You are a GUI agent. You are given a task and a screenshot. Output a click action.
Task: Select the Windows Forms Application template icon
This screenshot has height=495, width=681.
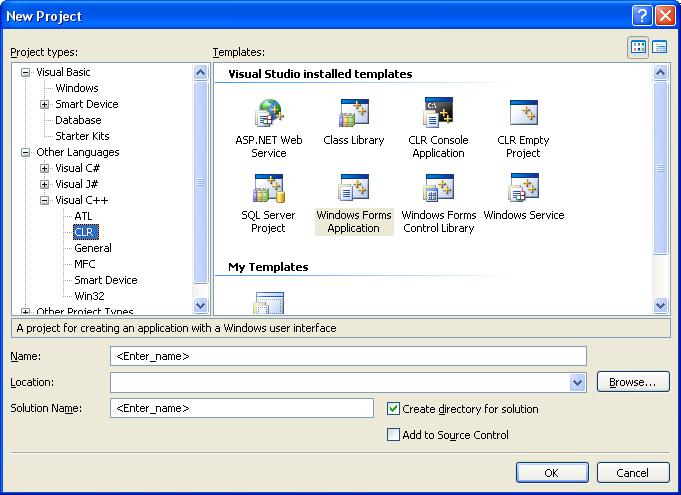pyautogui.click(x=354, y=188)
